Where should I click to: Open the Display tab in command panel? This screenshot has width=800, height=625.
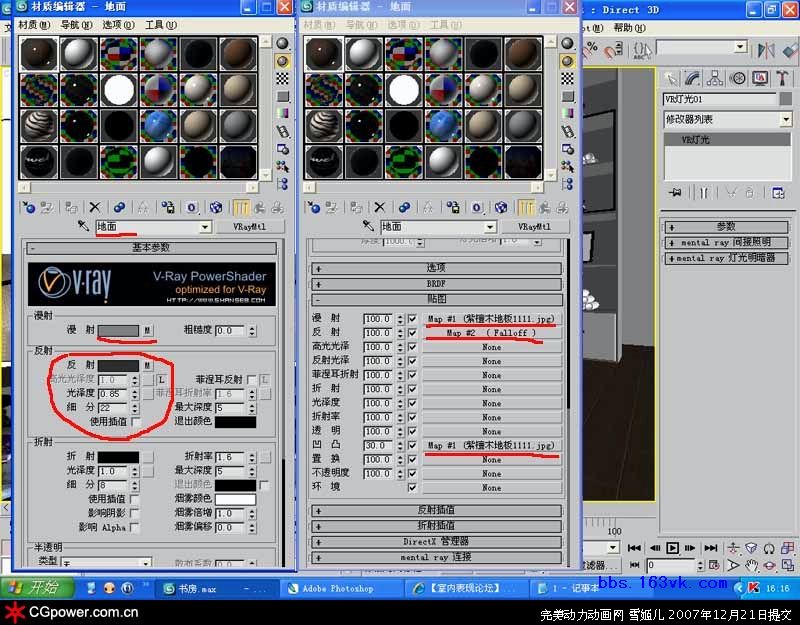760,78
